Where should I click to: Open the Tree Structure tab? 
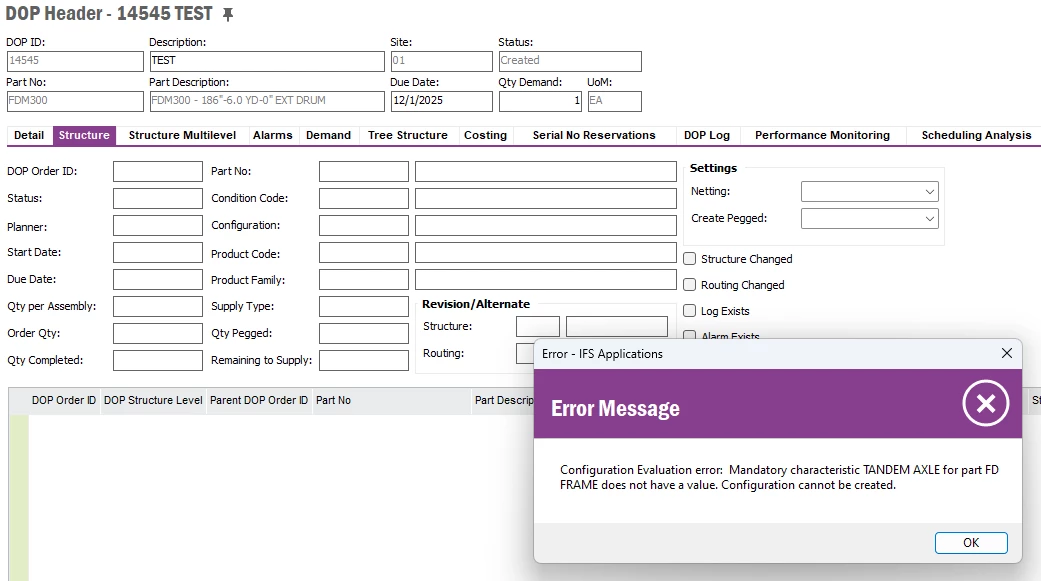408,135
